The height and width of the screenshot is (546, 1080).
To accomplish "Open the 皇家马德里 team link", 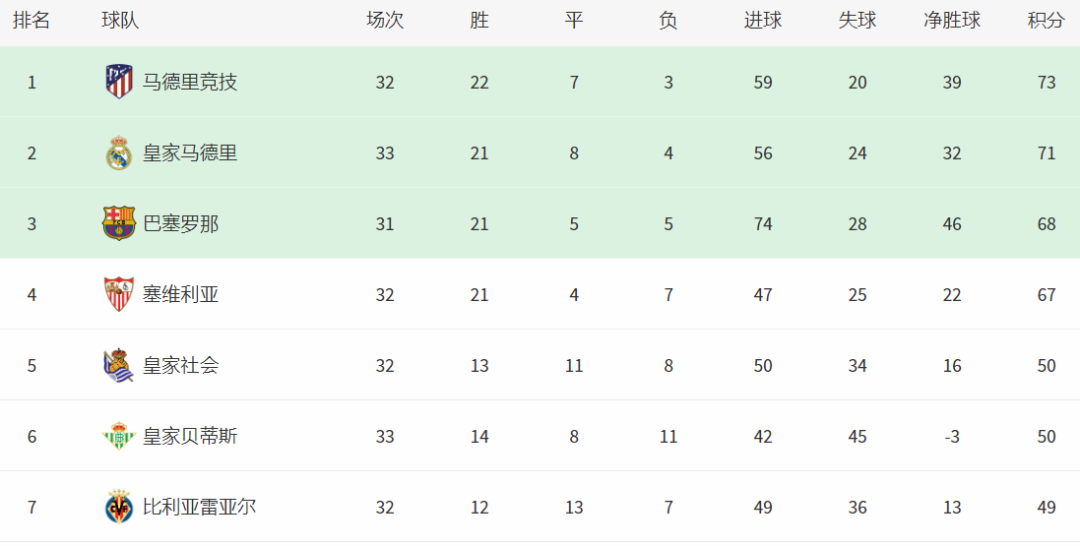I will pyautogui.click(x=190, y=153).
